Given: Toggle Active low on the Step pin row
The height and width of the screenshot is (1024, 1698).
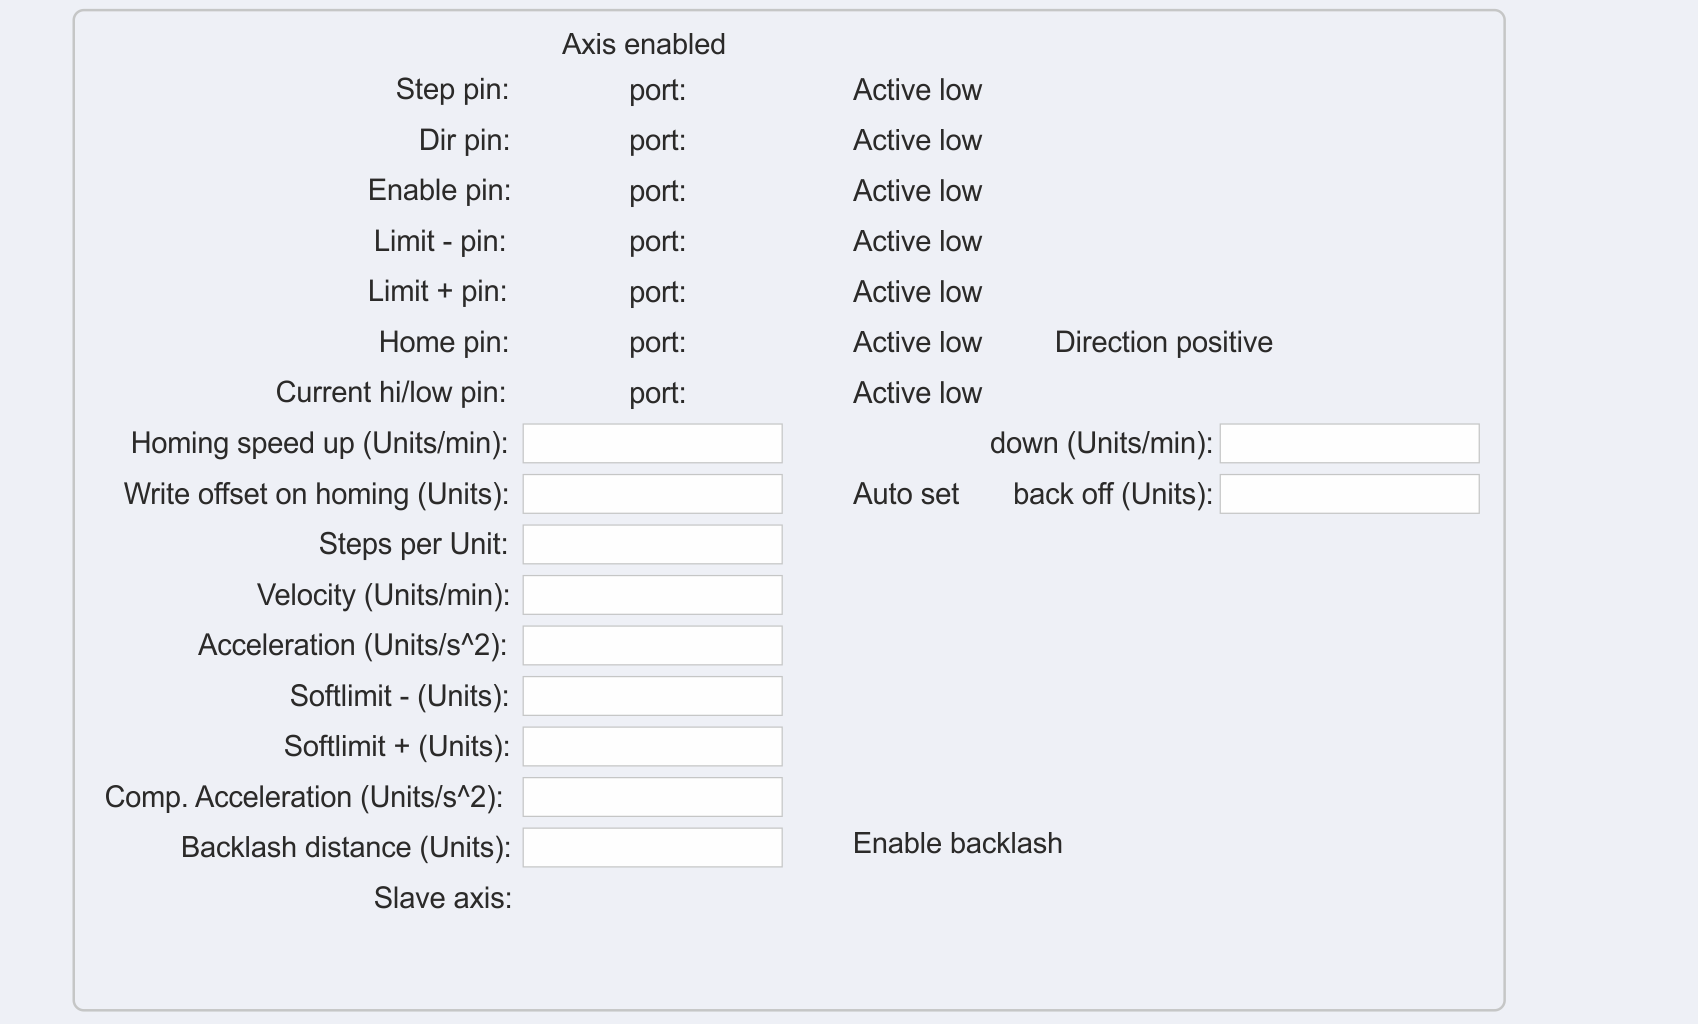Looking at the screenshot, I should click(x=917, y=90).
